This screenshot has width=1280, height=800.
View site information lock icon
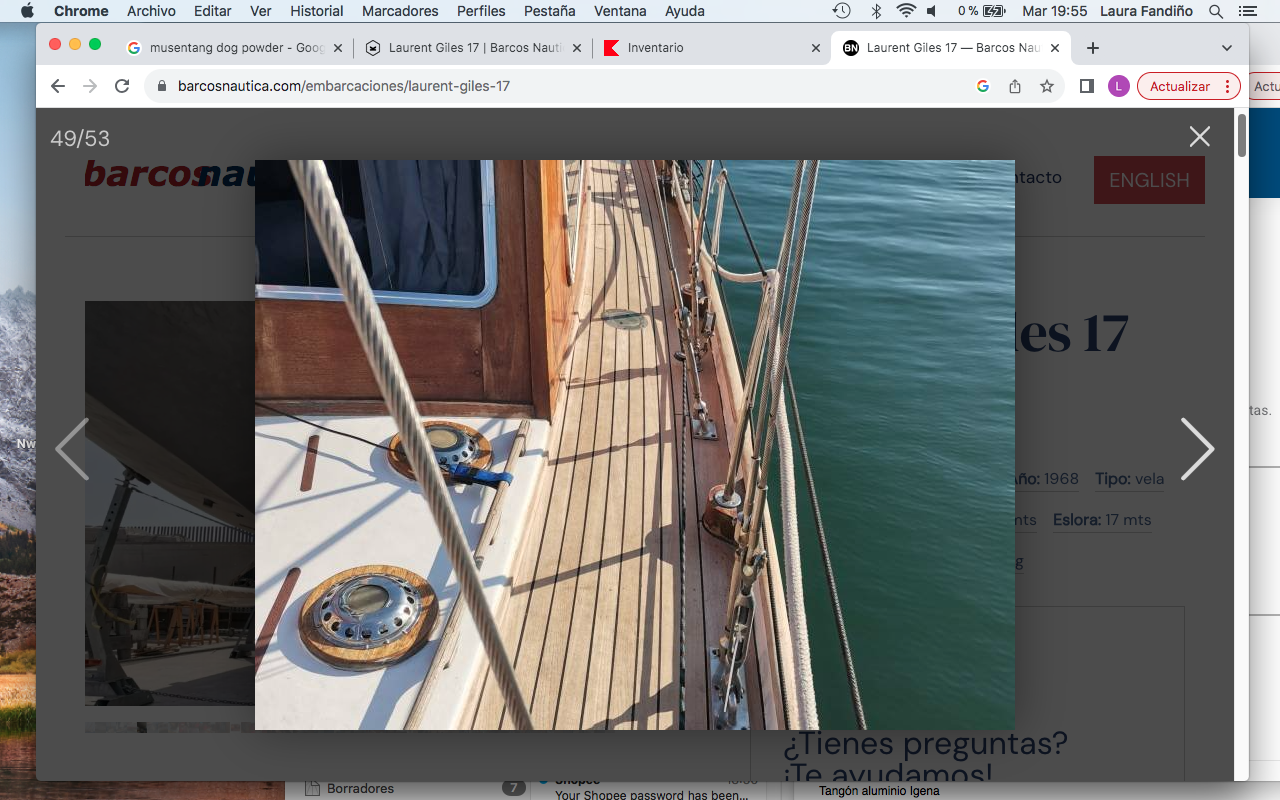162,86
